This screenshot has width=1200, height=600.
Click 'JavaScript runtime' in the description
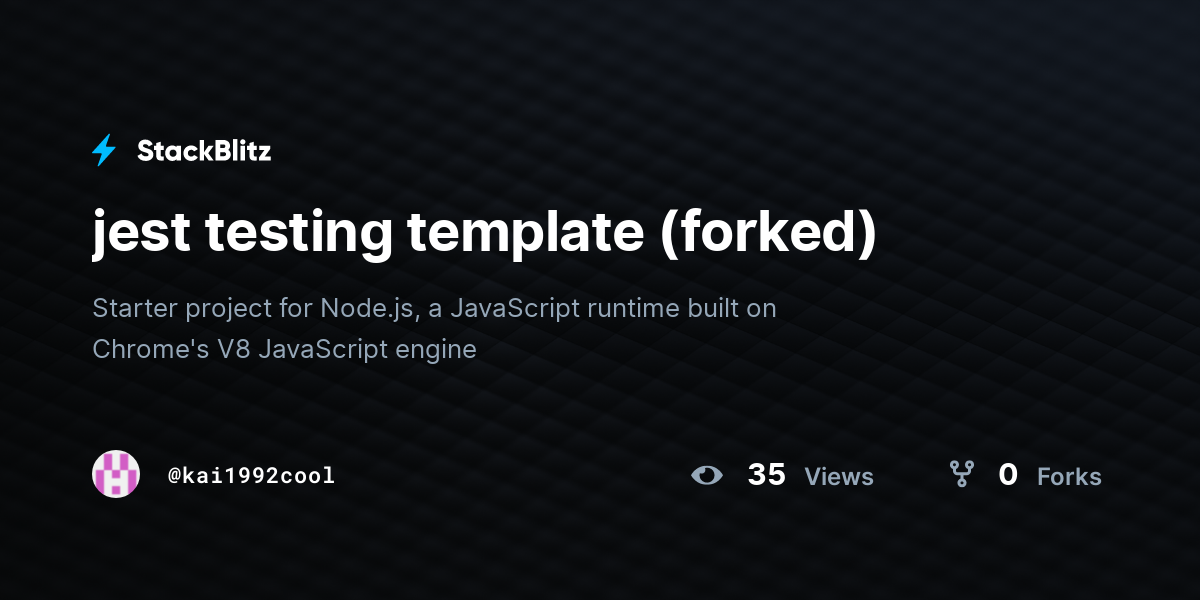tap(564, 309)
